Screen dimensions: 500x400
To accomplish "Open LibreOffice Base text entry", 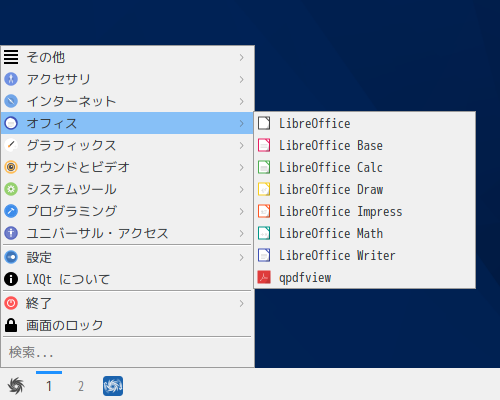I will (x=365, y=145).
